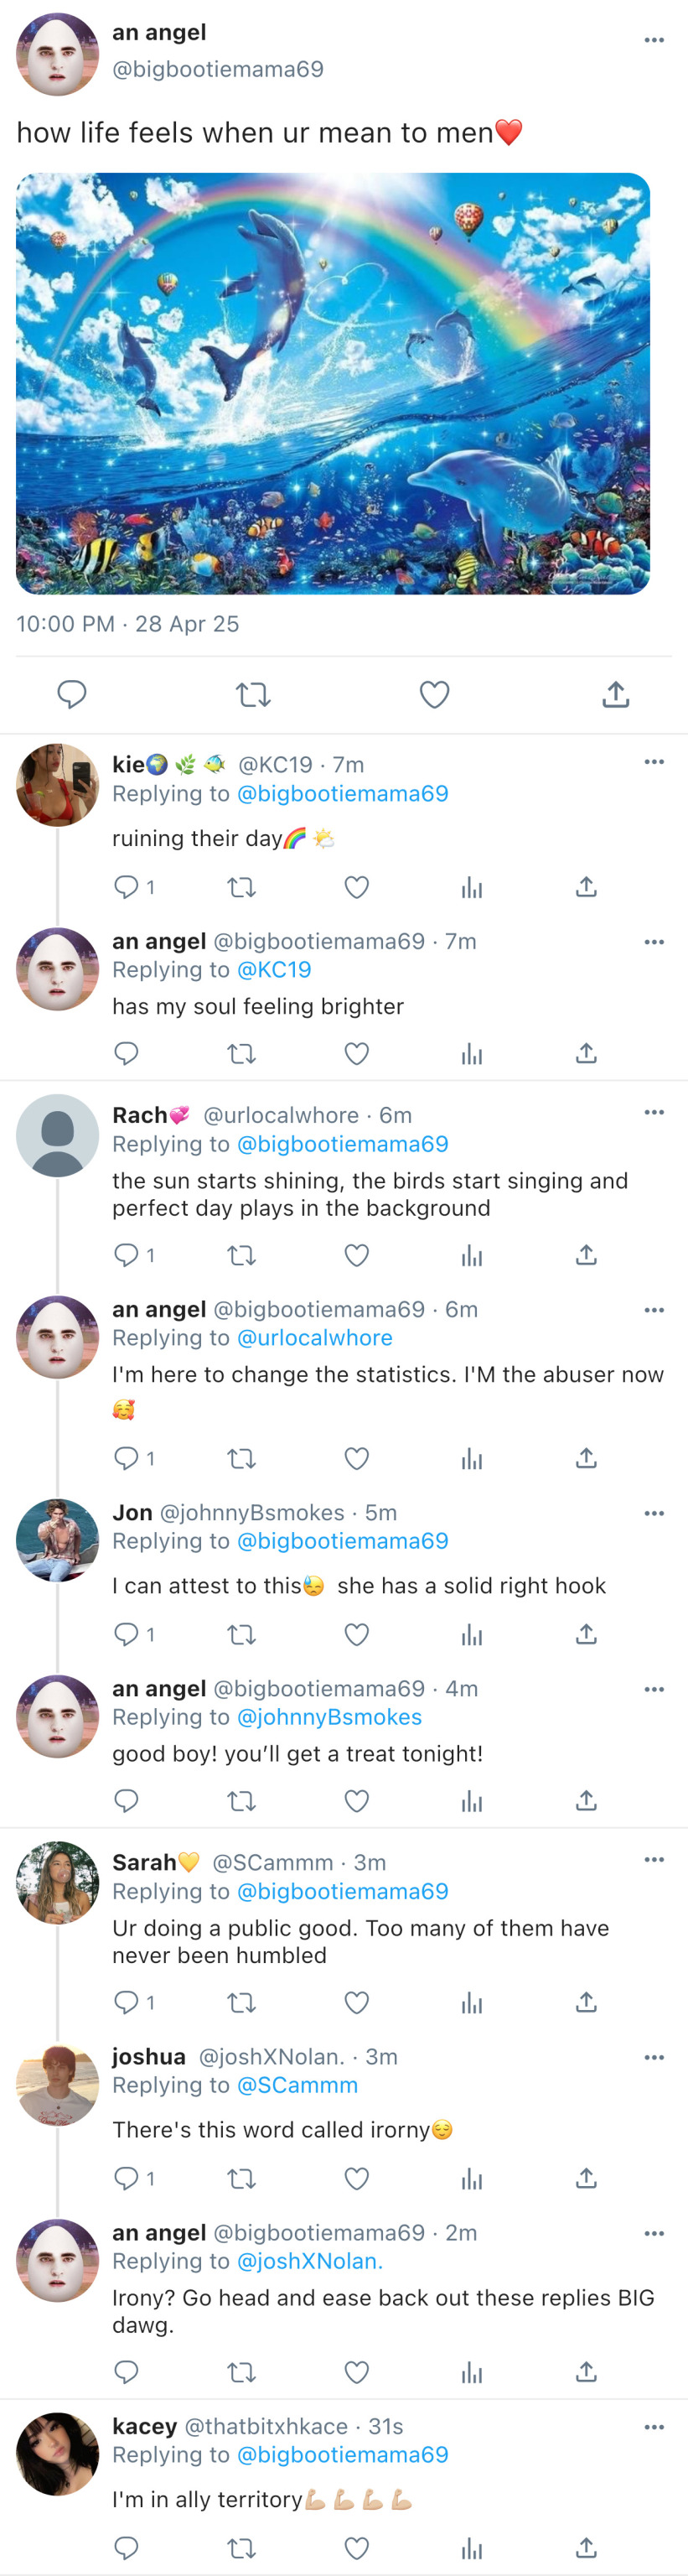Open more options menu on Rach's reply
This screenshot has height=2576, width=688.
654,1113
